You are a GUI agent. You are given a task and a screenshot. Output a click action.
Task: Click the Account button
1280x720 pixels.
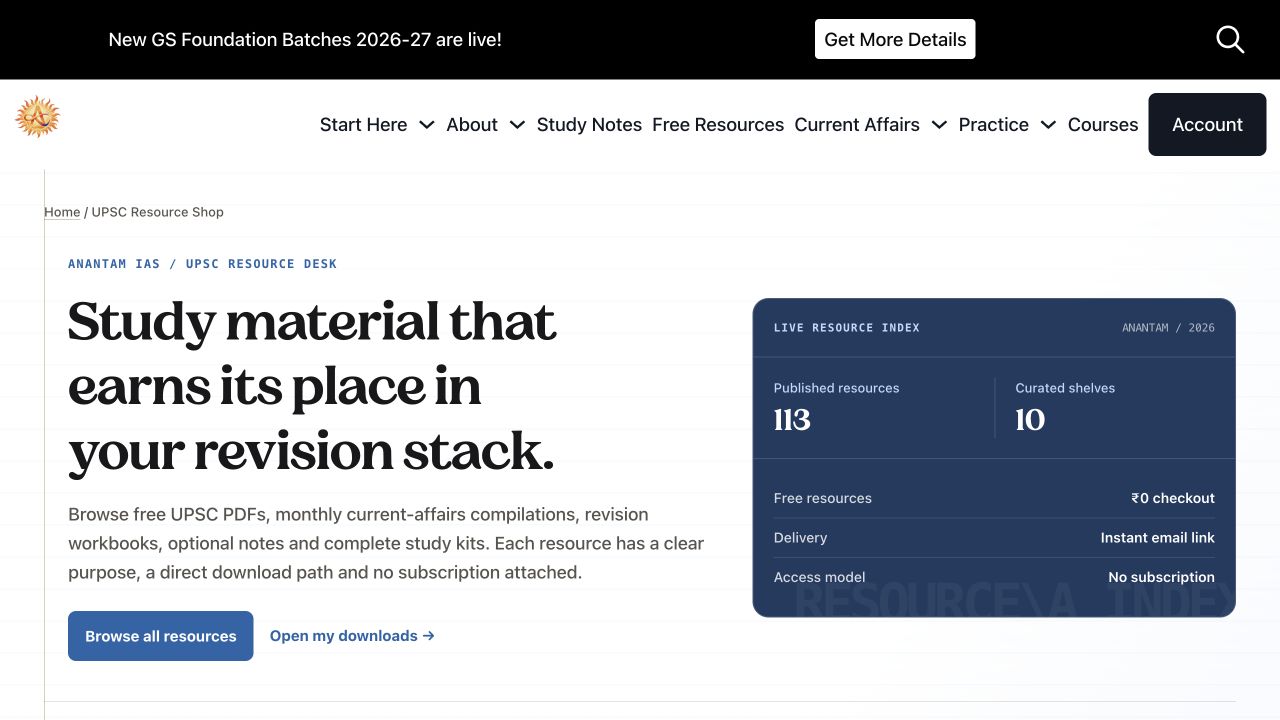click(x=1207, y=125)
